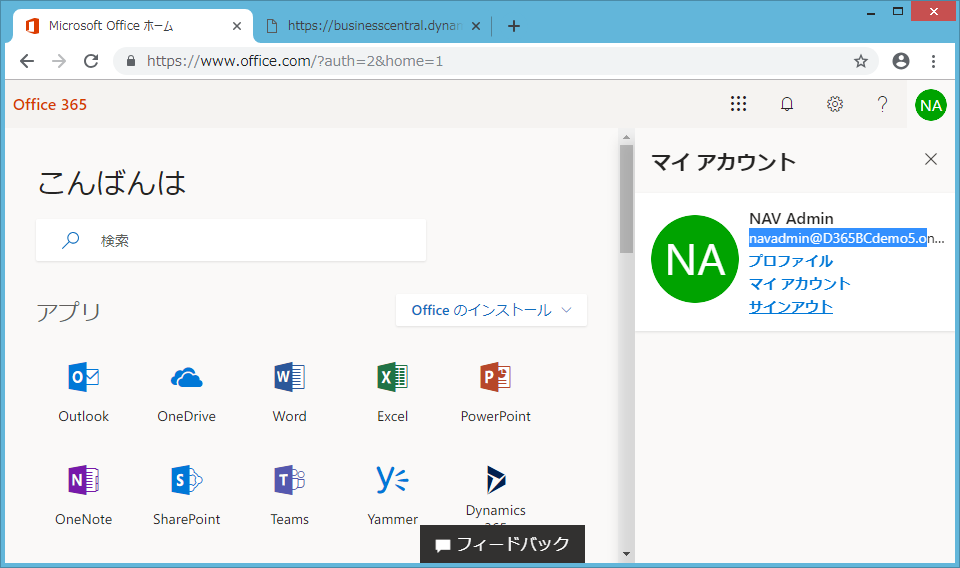
Task: Open the Yammer app
Action: [x=392, y=495]
